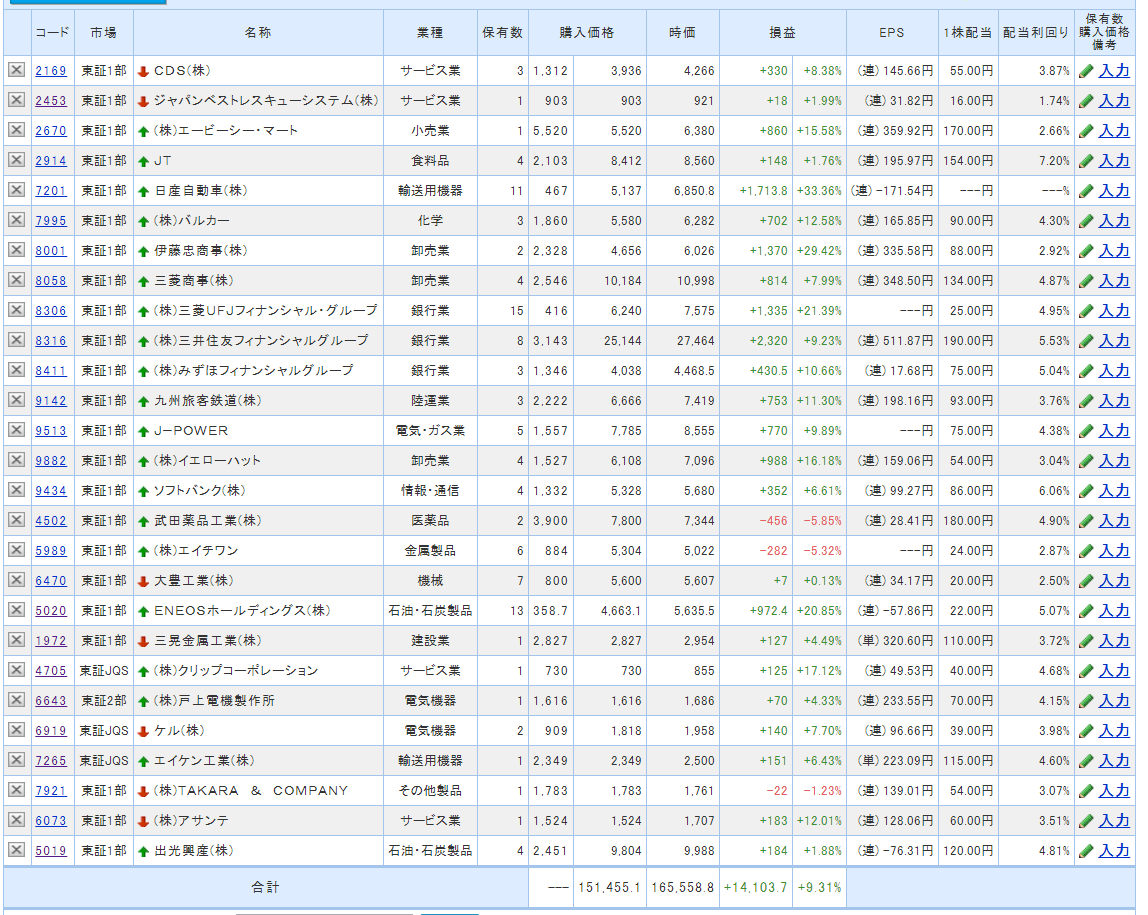Click pencil icon in ケル(株) row

pos(1086,731)
